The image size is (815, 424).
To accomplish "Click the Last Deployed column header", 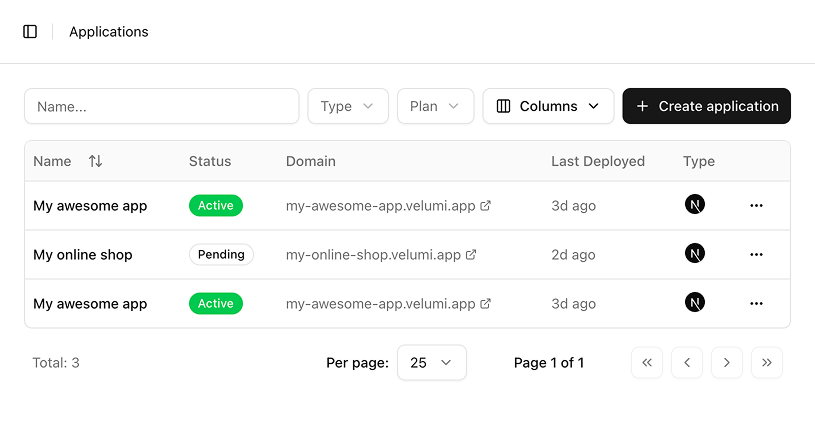I will point(598,161).
